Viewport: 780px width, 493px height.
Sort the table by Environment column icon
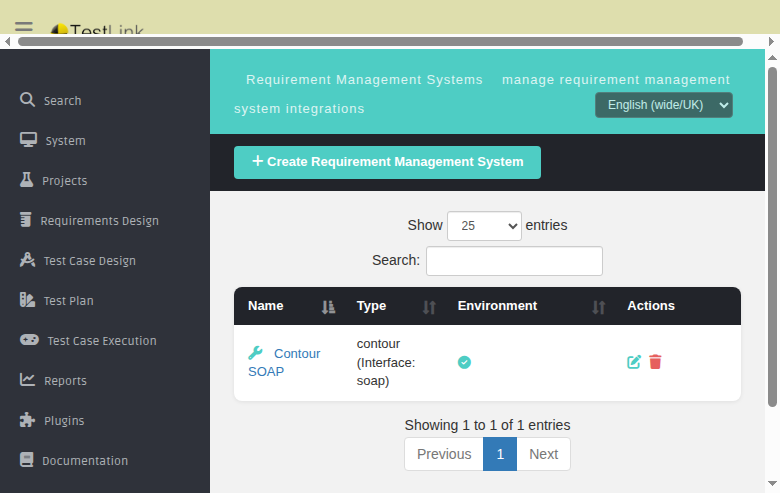point(598,307)
